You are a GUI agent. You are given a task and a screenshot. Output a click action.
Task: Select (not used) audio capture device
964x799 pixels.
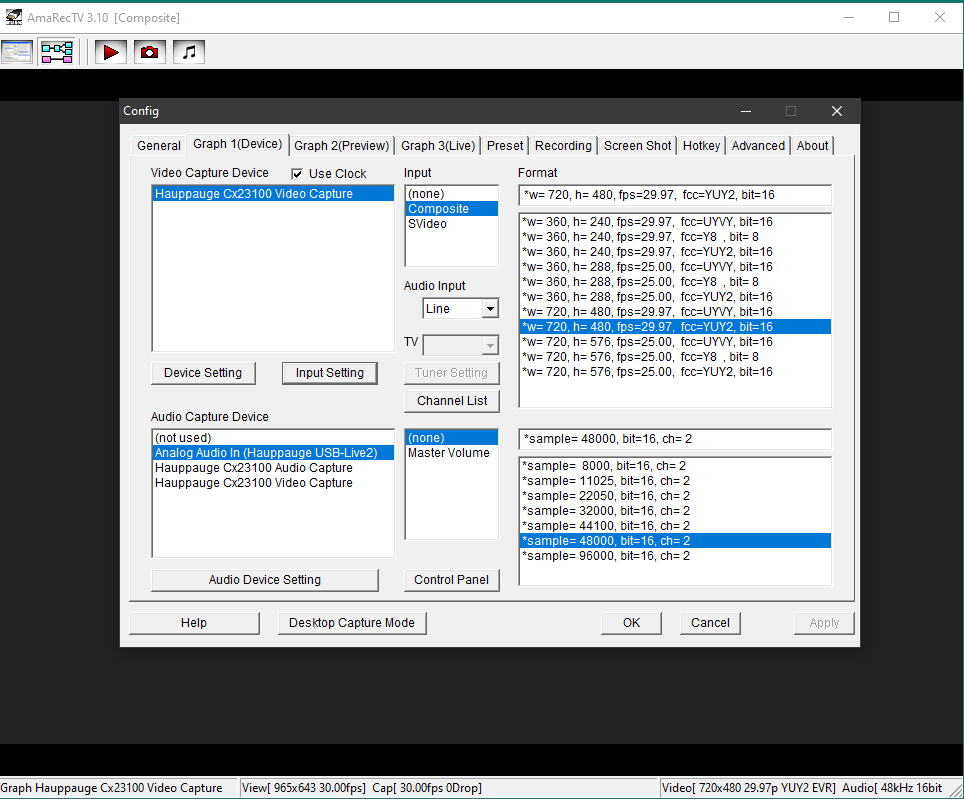tap(273, 438)
